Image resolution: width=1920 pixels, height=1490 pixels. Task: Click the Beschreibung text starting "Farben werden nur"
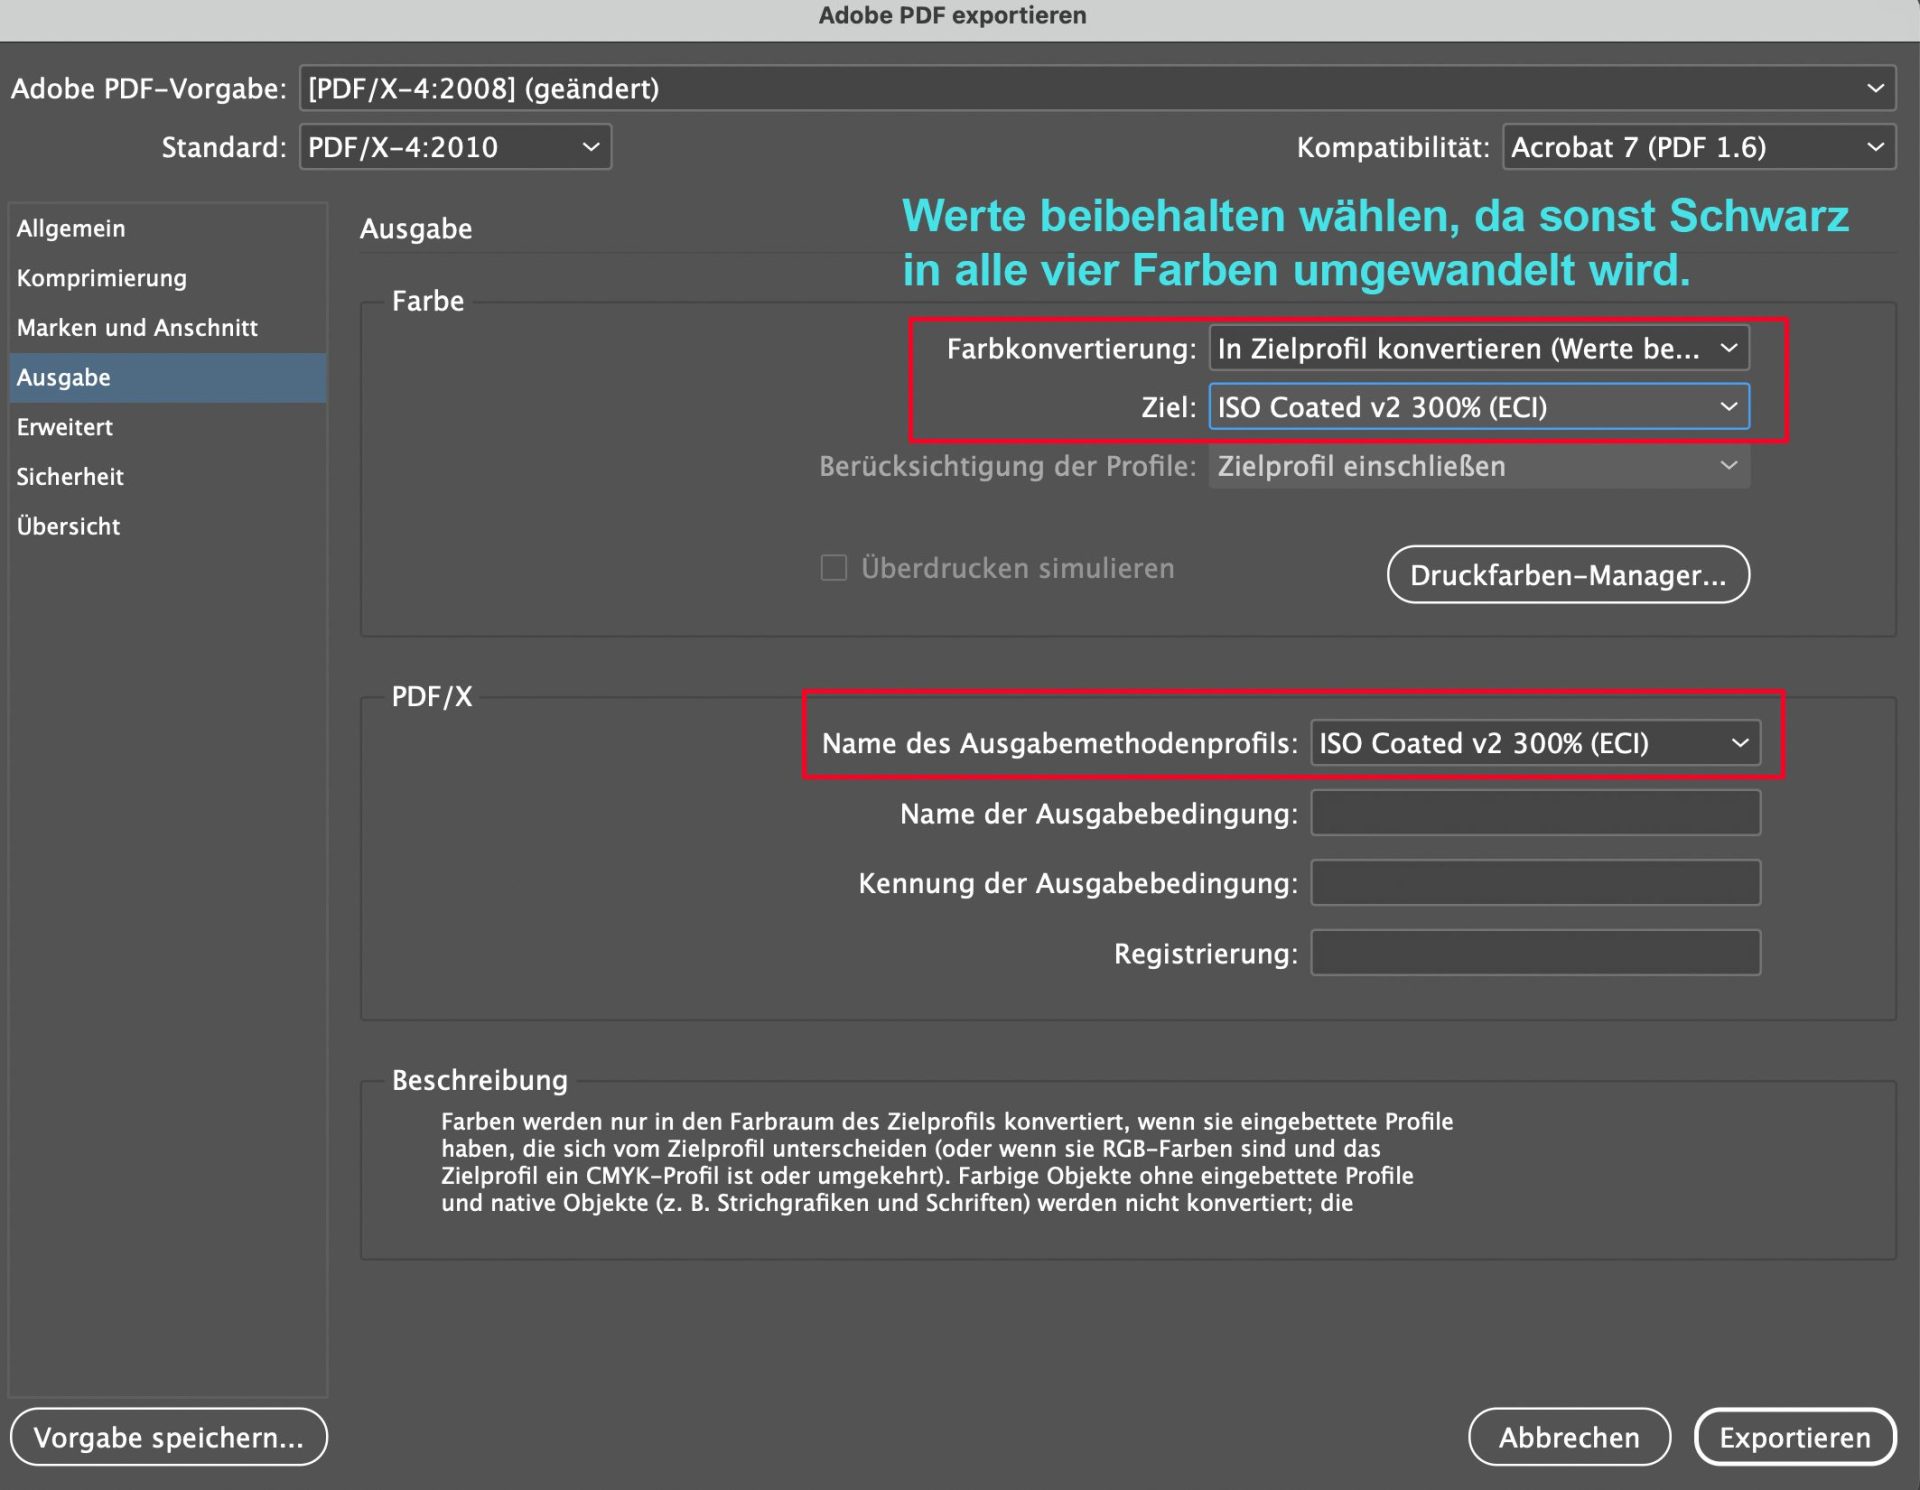947,1162
